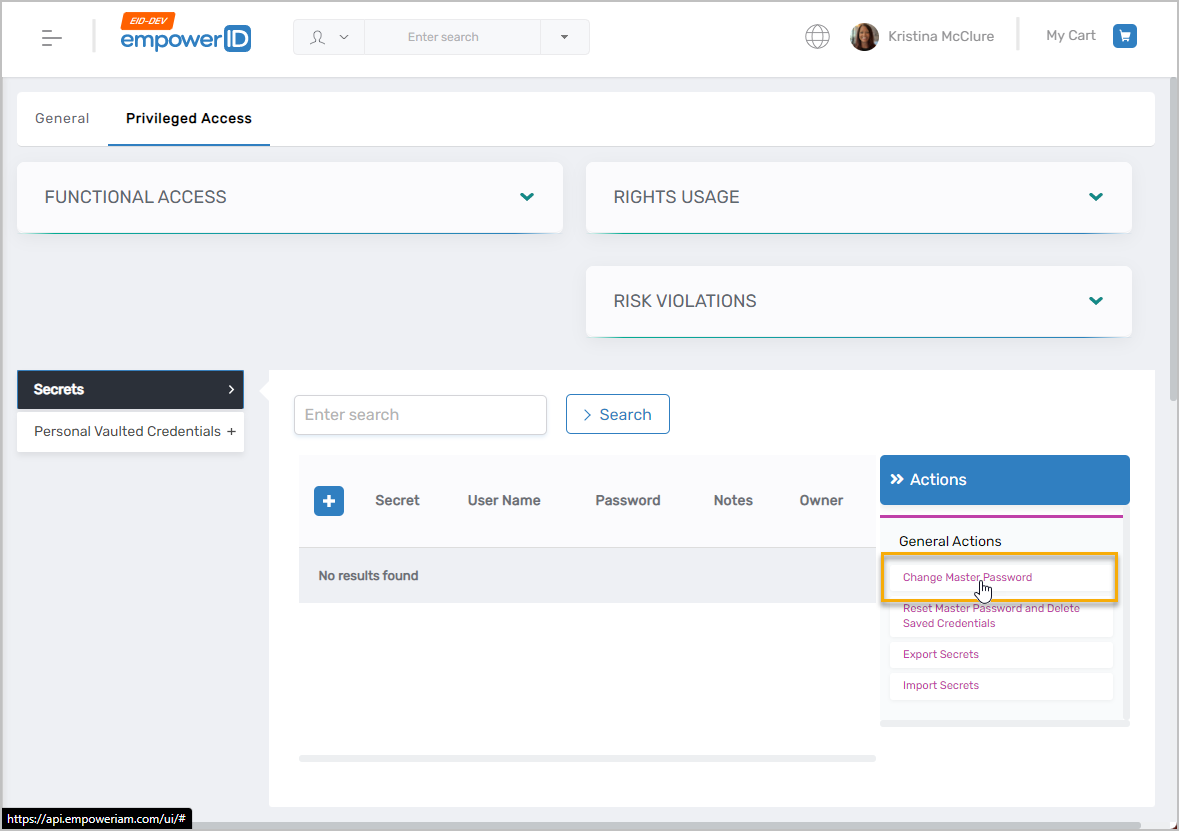This screenshot has width=1179, height=831.
Task: Open the shopping cart icon
Action: (1125, 36)
